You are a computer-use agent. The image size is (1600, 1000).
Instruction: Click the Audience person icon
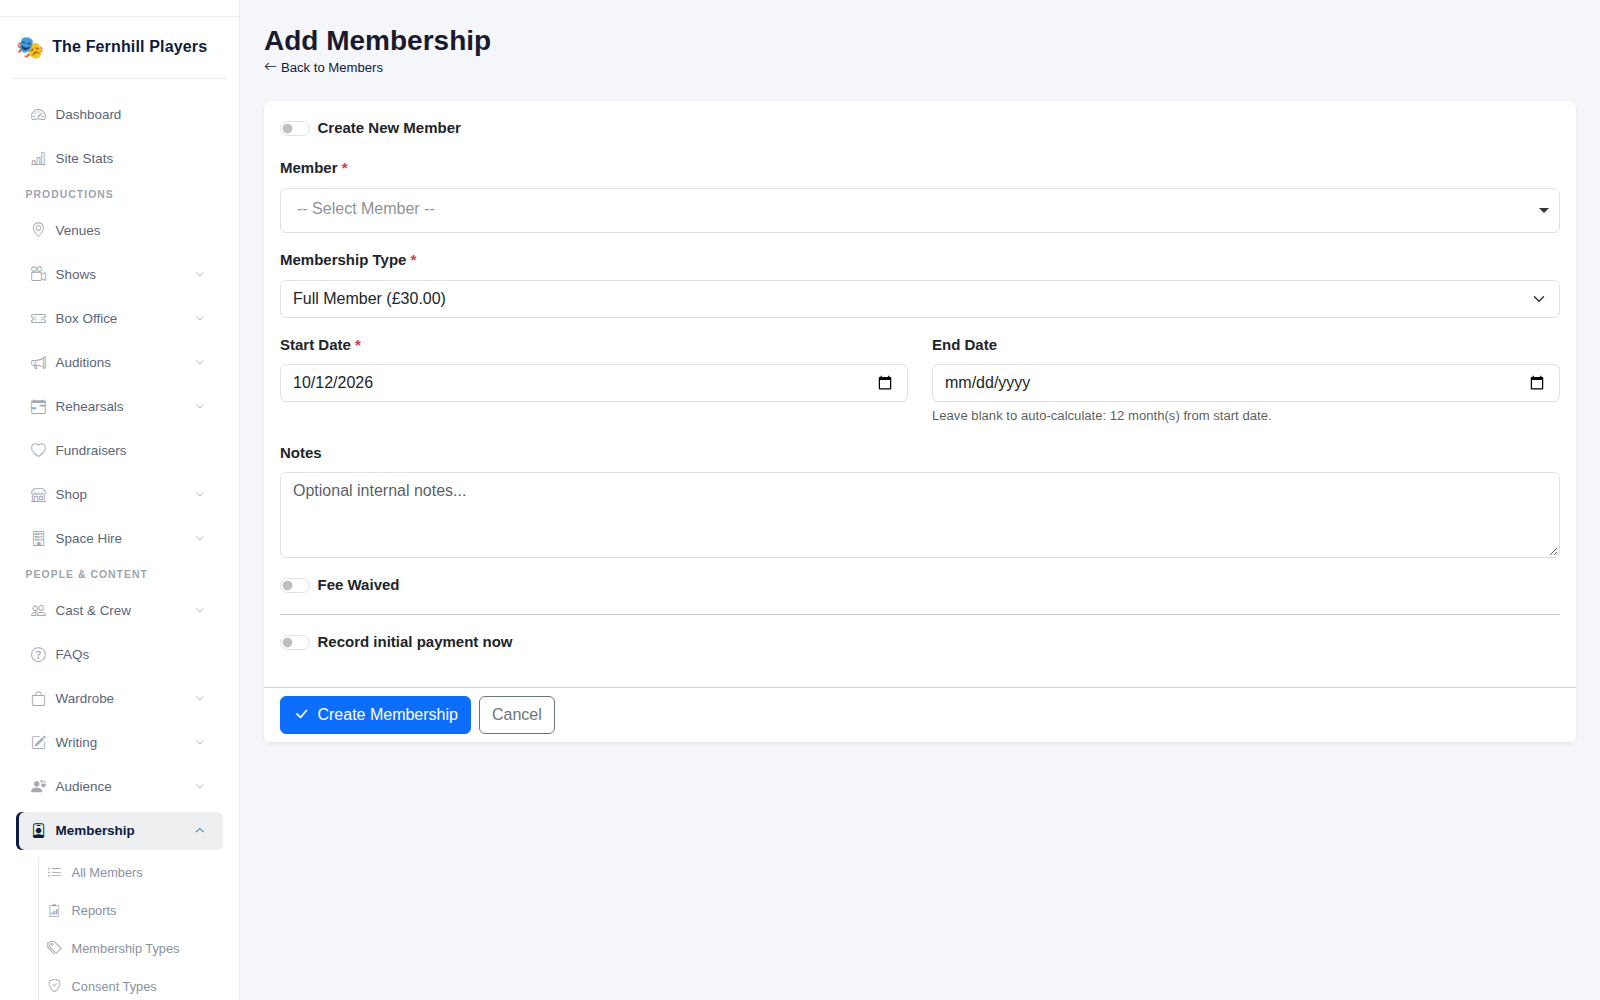click(x=38, y=787)
